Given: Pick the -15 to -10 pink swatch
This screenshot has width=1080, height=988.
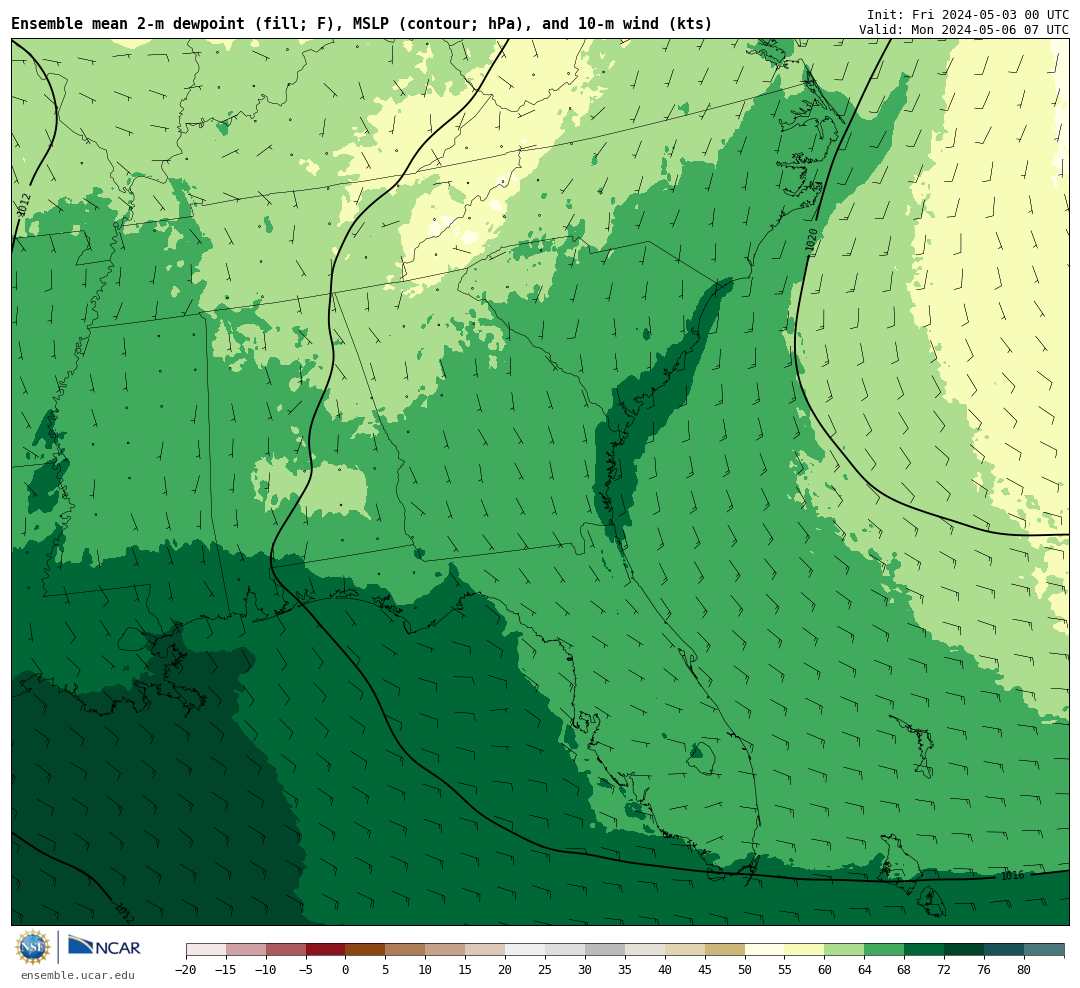Looking at the screenshot, I should [x=246, y=950].
